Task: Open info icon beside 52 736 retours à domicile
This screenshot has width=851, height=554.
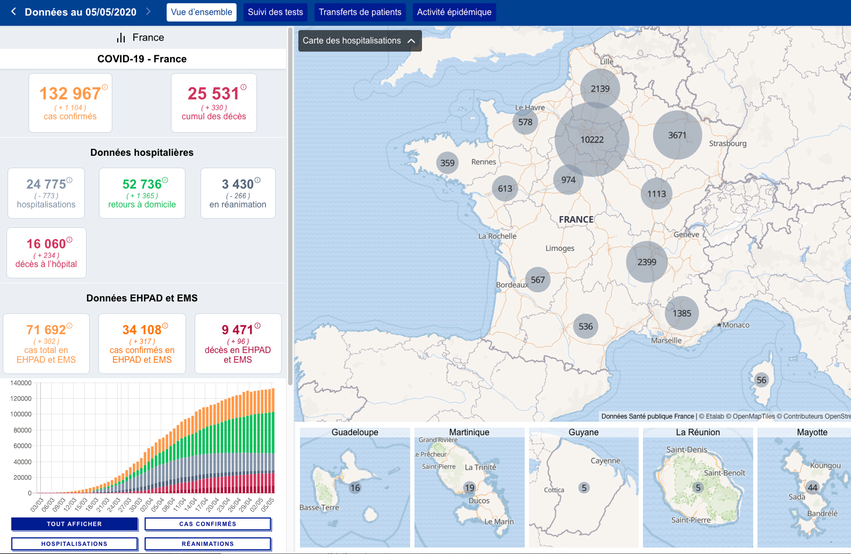Action: coord(165,180)
